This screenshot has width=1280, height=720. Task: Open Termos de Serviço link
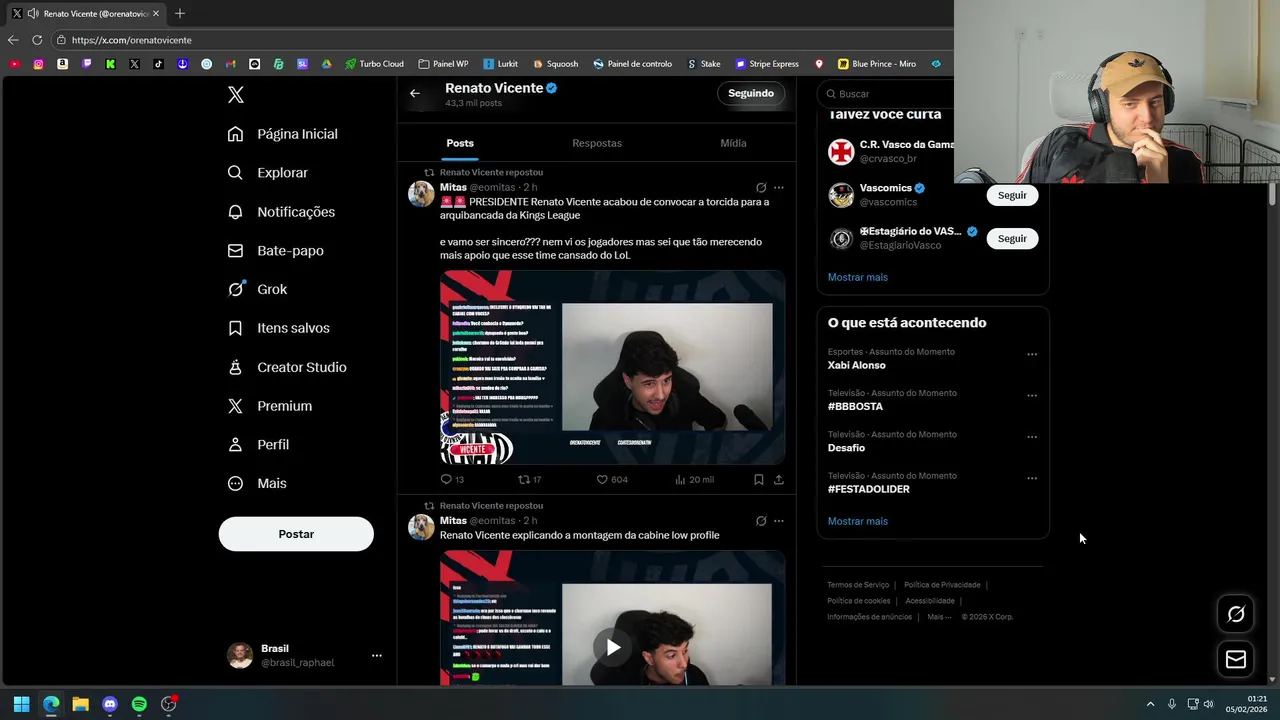tap(858, 585)
